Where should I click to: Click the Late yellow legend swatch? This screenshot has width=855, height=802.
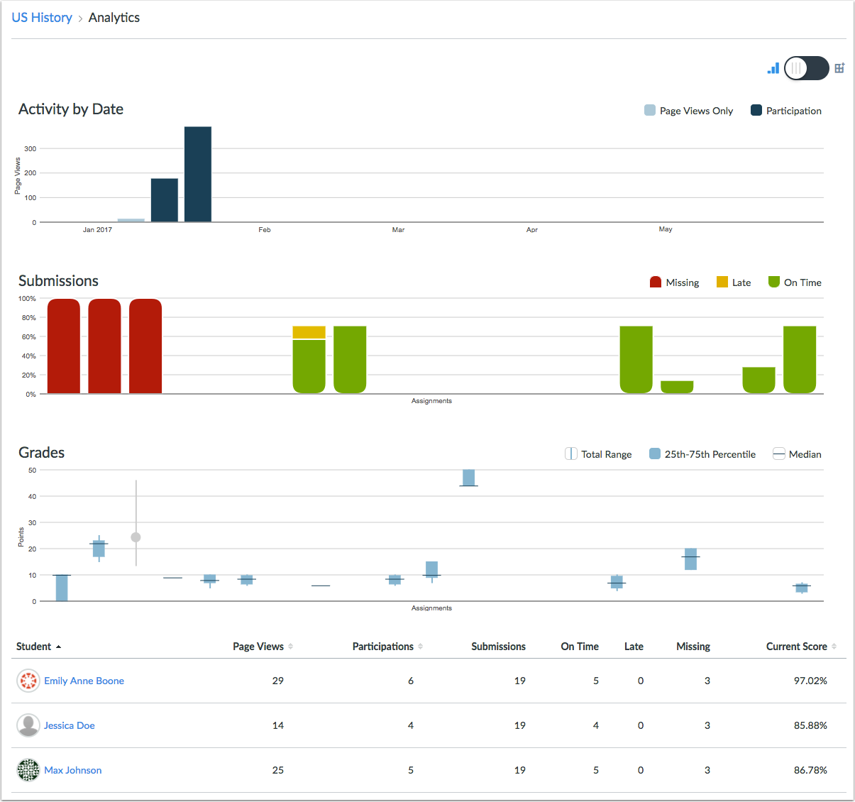pyautogui.click(x=722, y=283)
